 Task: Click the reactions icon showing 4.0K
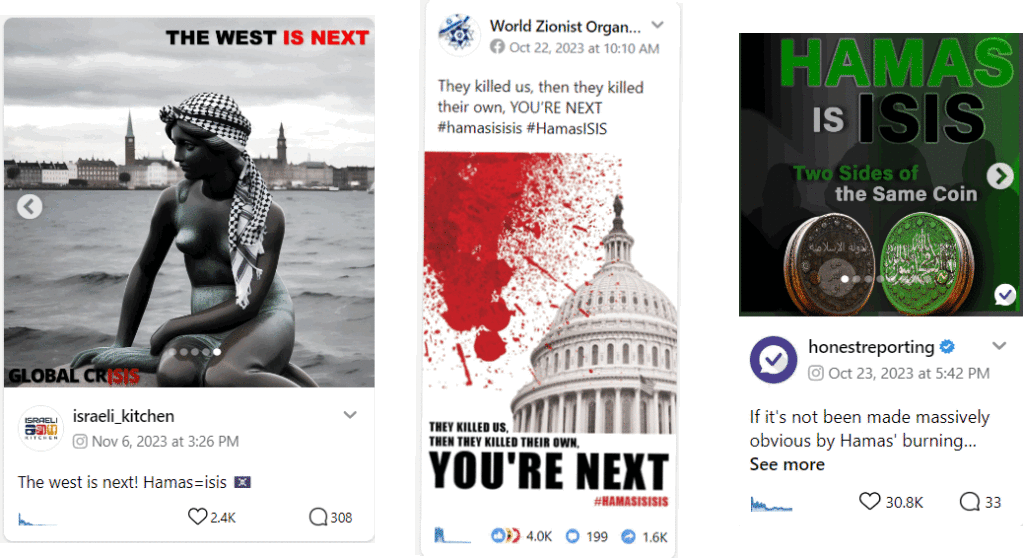(505, 536)
